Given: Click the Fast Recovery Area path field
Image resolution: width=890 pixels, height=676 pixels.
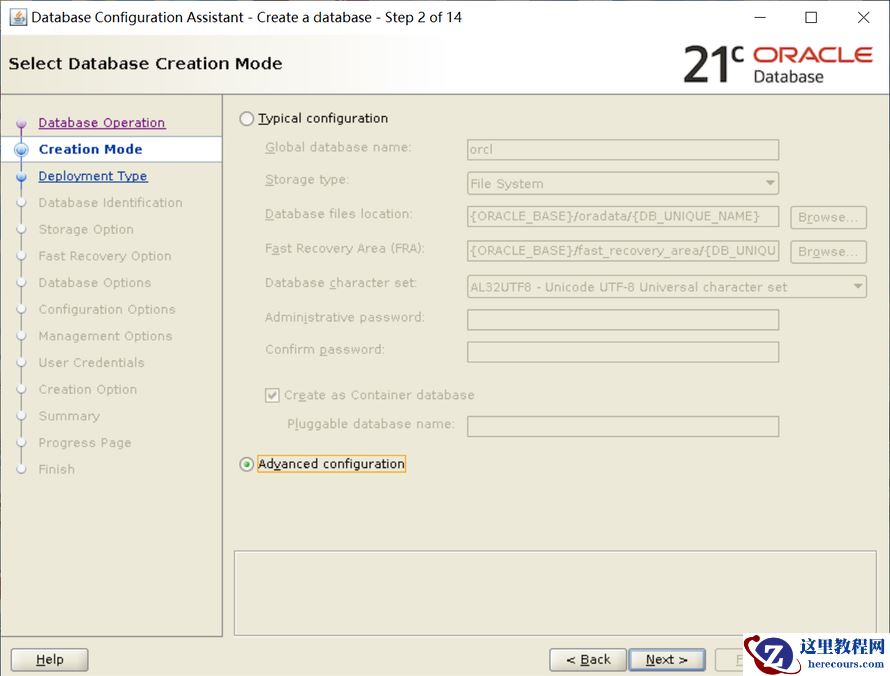Looking at the screenshot, I should click(x=623, y=251).
